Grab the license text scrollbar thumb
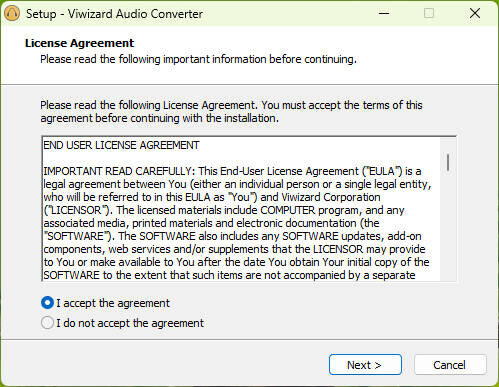This screenshot has height=387, width=499. tap(448, 163)
